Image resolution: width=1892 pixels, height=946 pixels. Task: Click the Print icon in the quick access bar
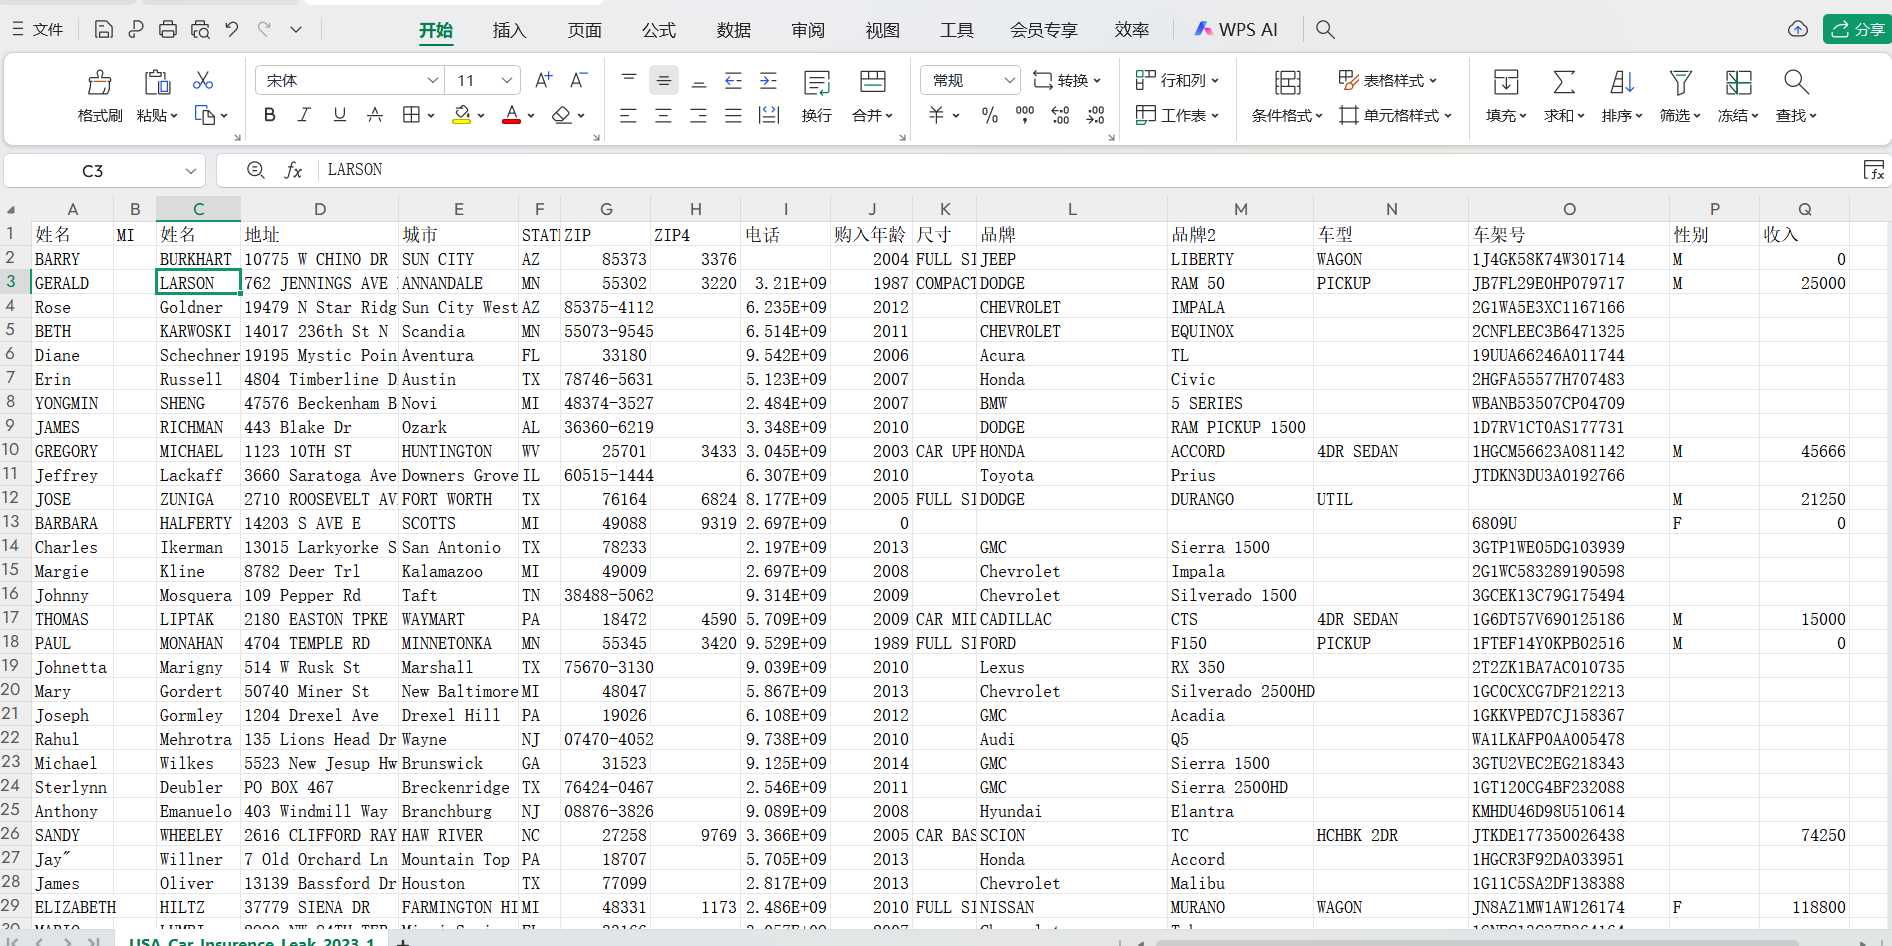click(168, 29)
